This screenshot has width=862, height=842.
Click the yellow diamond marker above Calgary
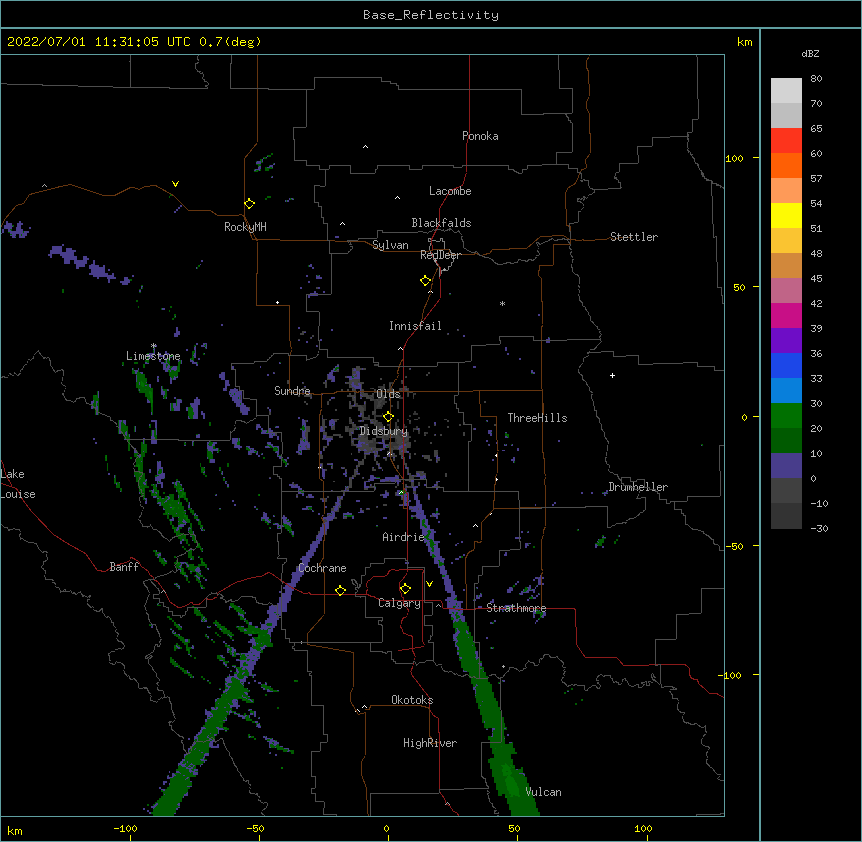[406, 589]
